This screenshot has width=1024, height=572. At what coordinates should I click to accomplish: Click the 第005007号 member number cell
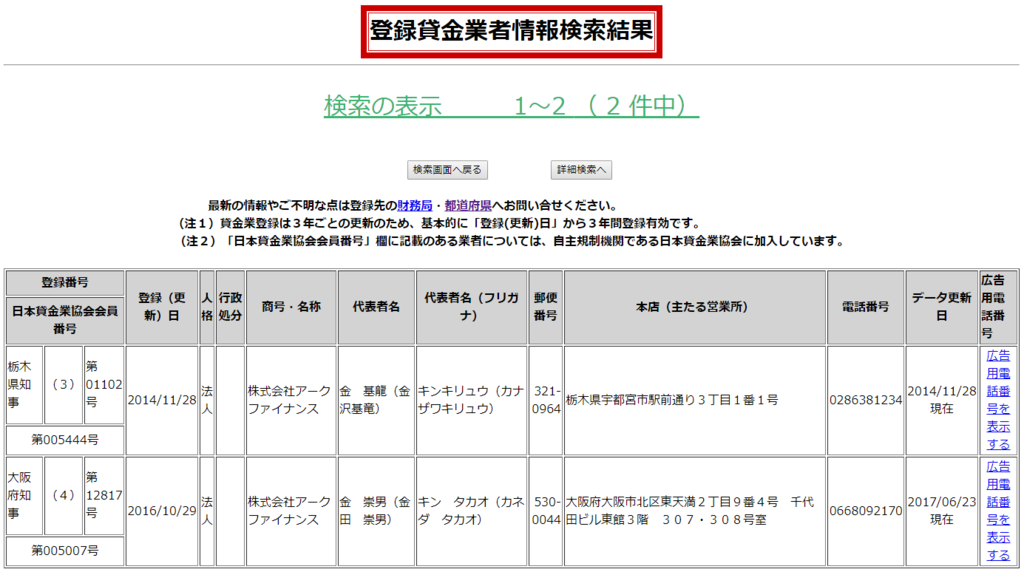65,551
